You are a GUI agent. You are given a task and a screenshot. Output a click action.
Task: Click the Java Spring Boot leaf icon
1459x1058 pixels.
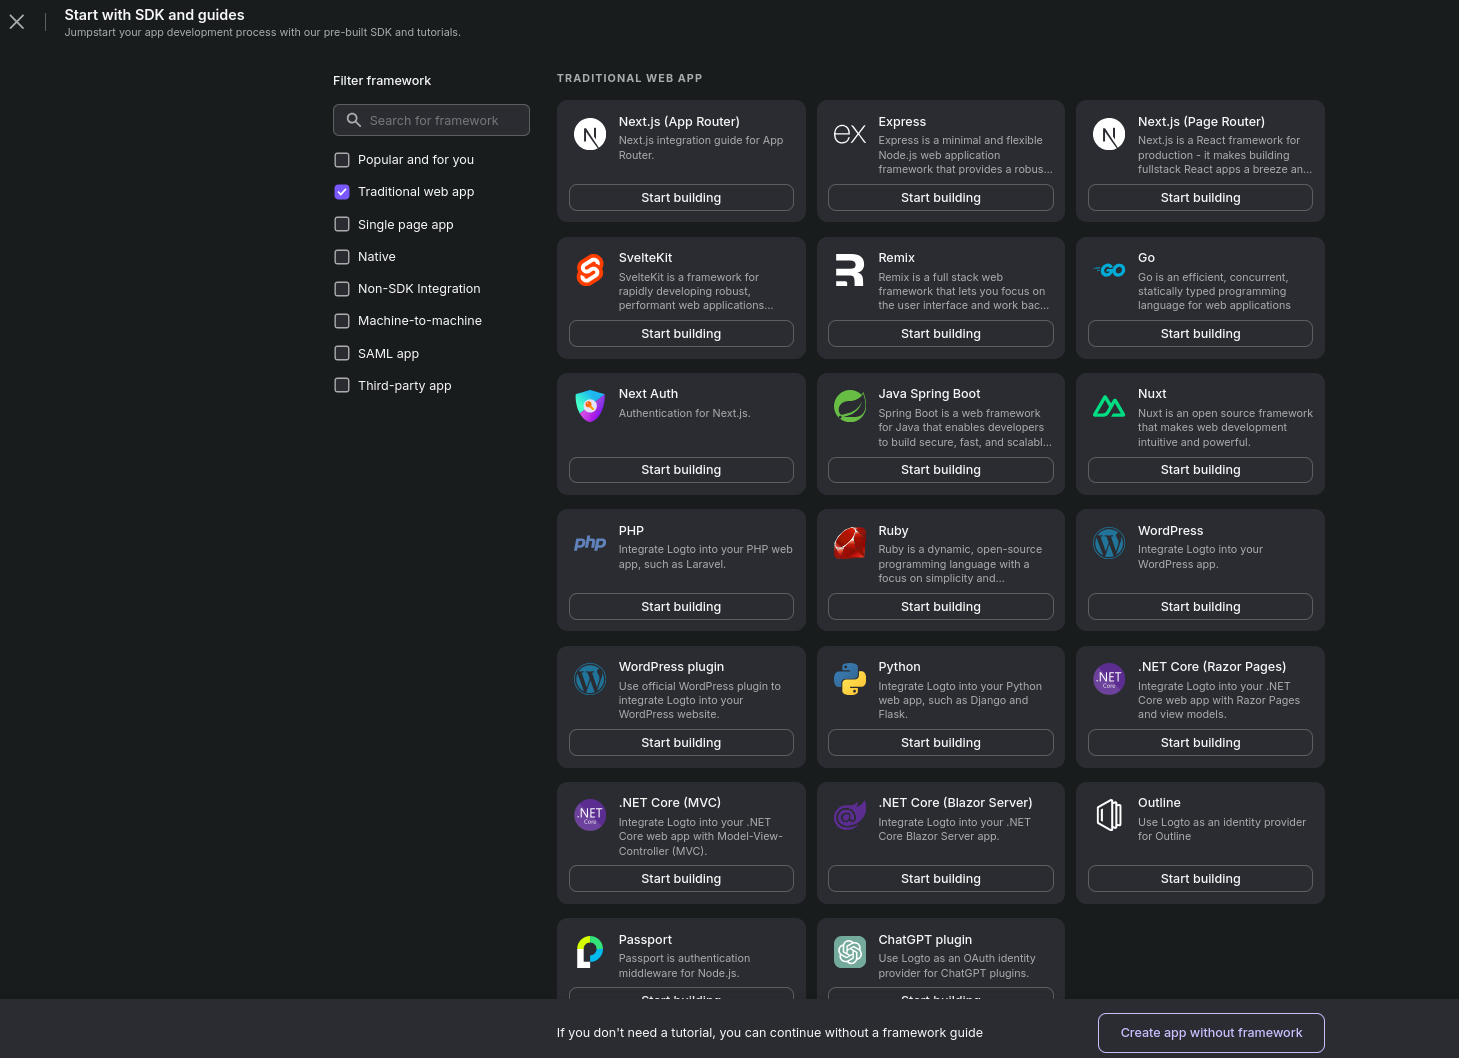tap(849, 406)
